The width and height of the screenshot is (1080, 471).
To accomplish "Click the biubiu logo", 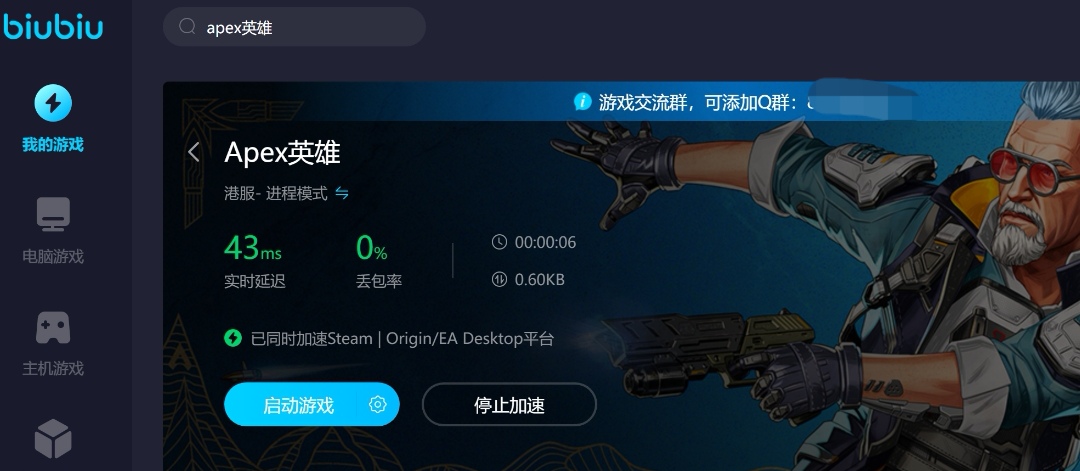I will click(52, 27).
